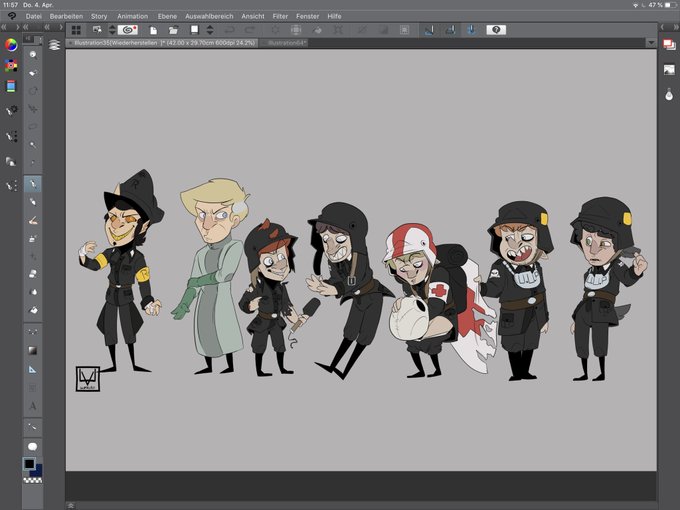The image size is (680, 510).
Task: Switch to the Illustration35 document tab
Action: point(162,43)
